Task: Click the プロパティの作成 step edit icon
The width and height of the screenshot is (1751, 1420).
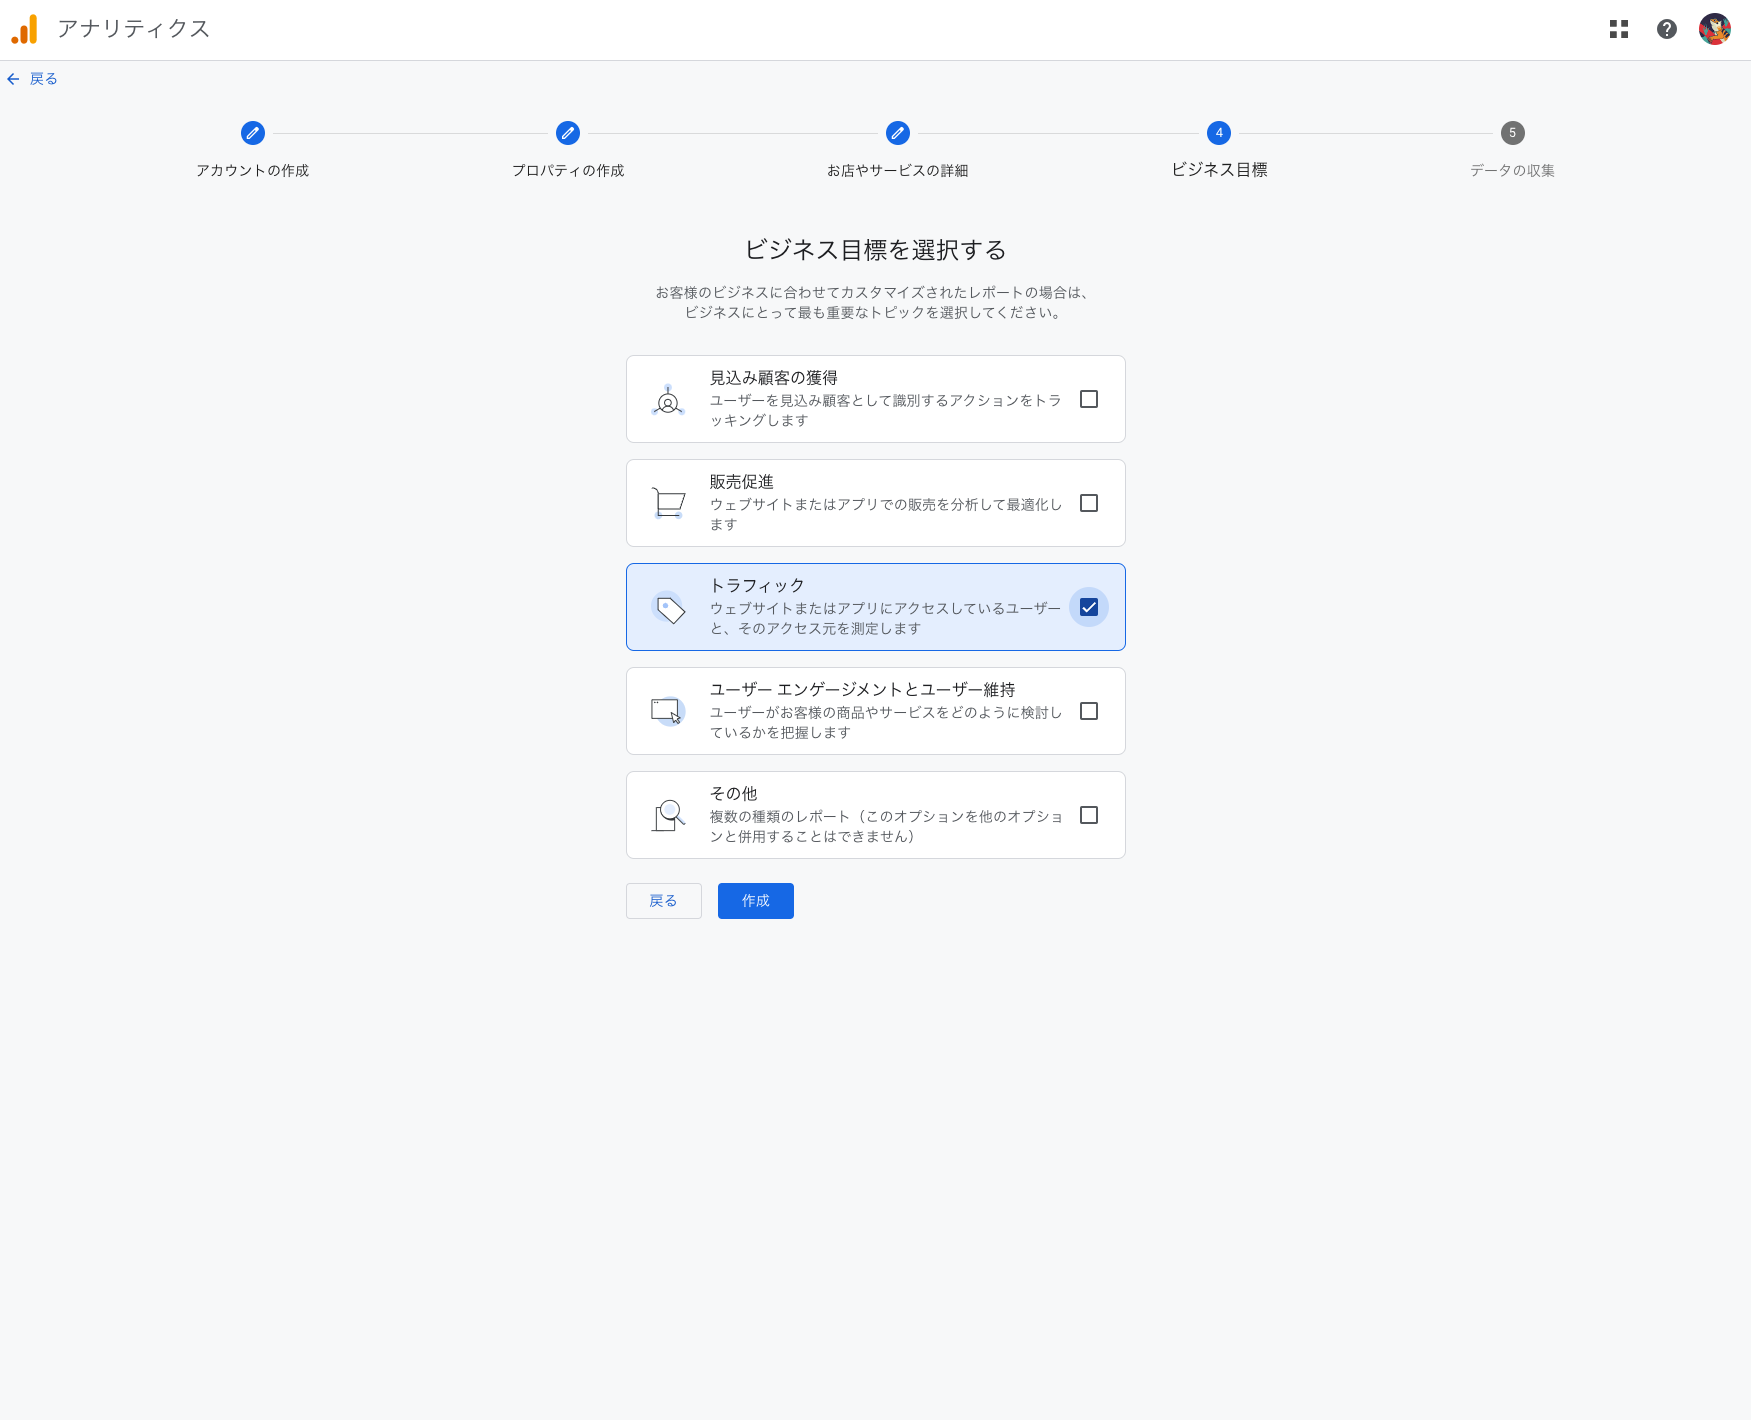Action: coord(567,133)
